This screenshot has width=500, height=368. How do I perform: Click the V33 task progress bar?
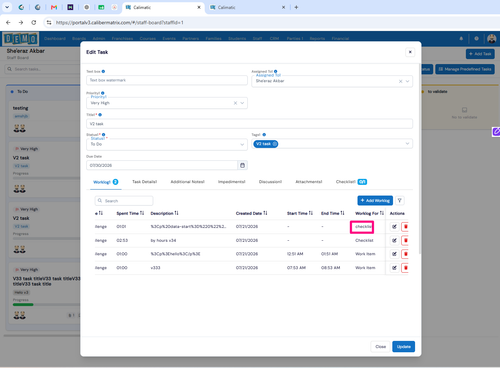pos(46,304)
